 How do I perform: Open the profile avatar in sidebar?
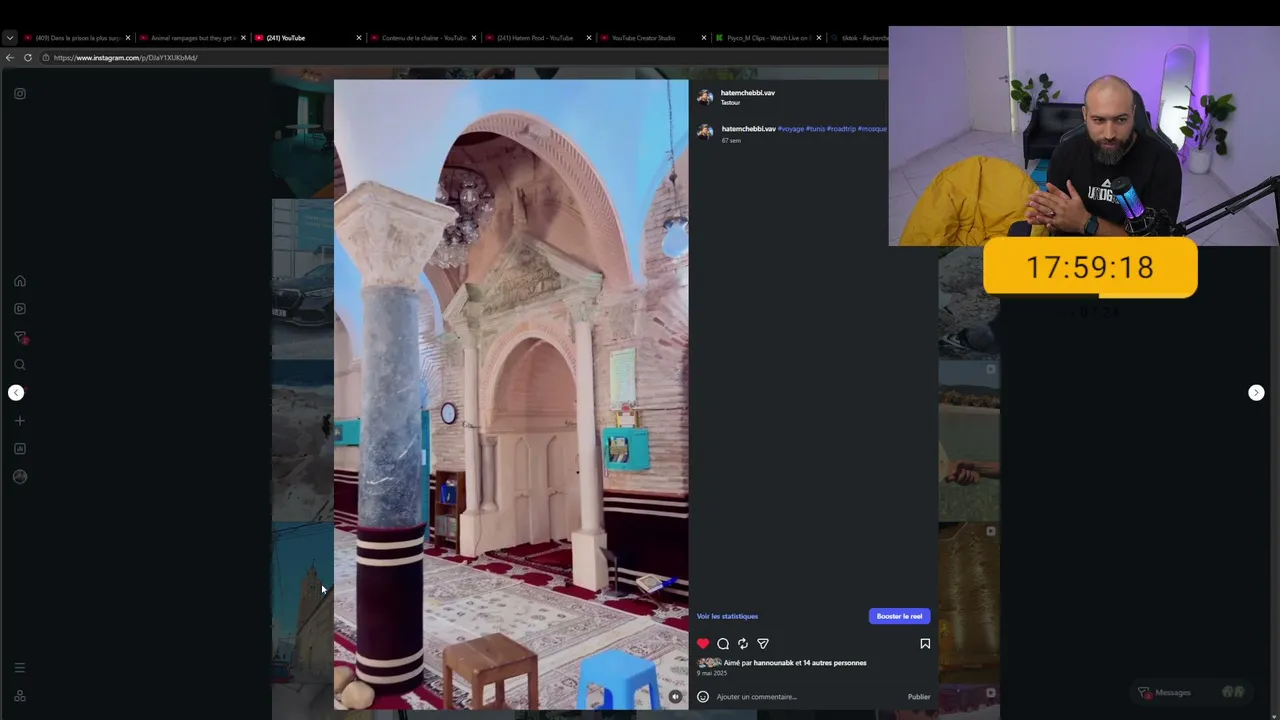point(20,477)
